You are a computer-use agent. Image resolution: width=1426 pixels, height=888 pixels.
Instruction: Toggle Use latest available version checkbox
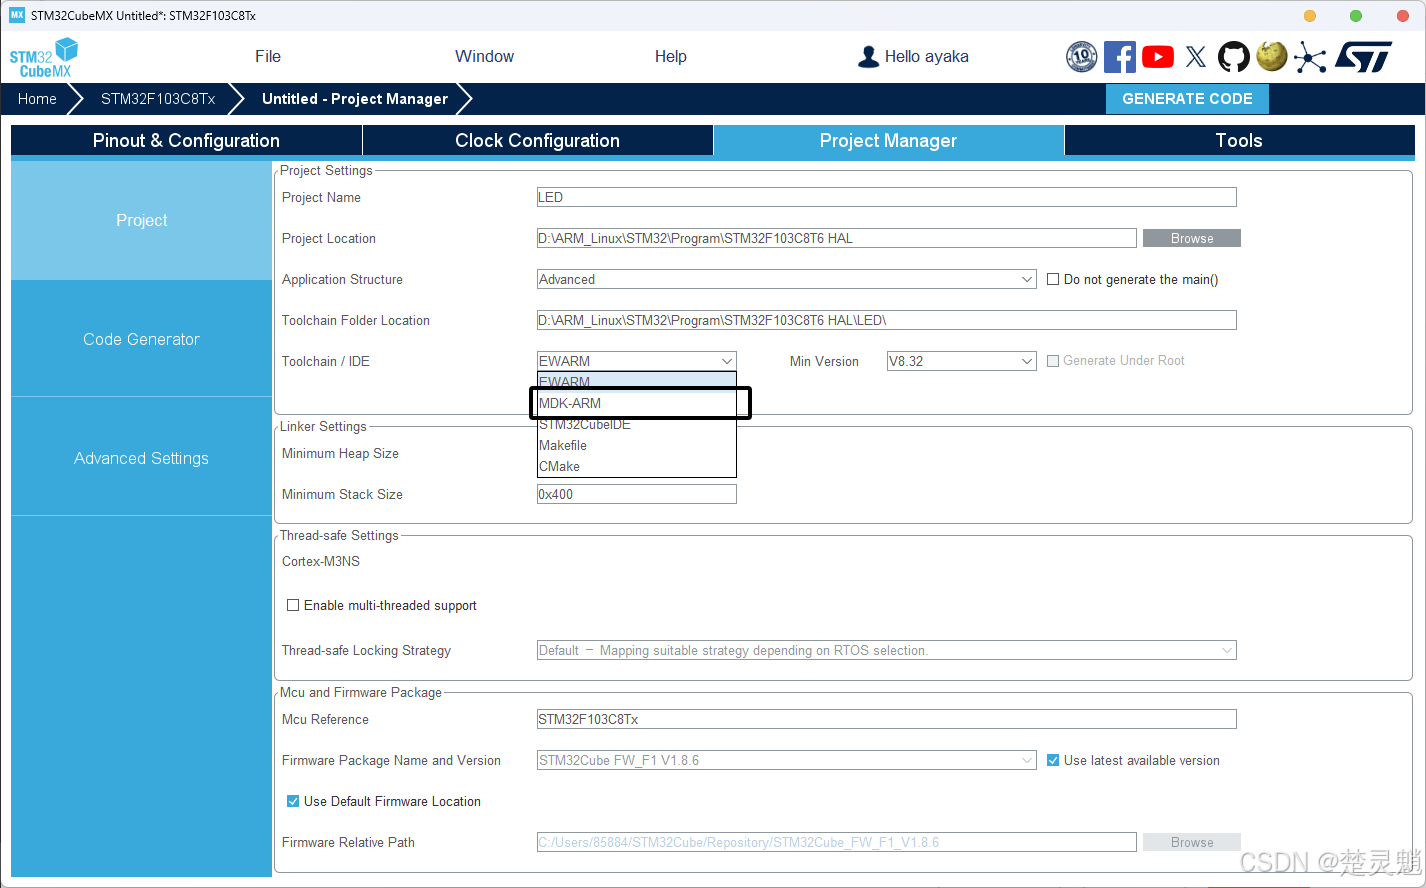[x=1053, y=760]
